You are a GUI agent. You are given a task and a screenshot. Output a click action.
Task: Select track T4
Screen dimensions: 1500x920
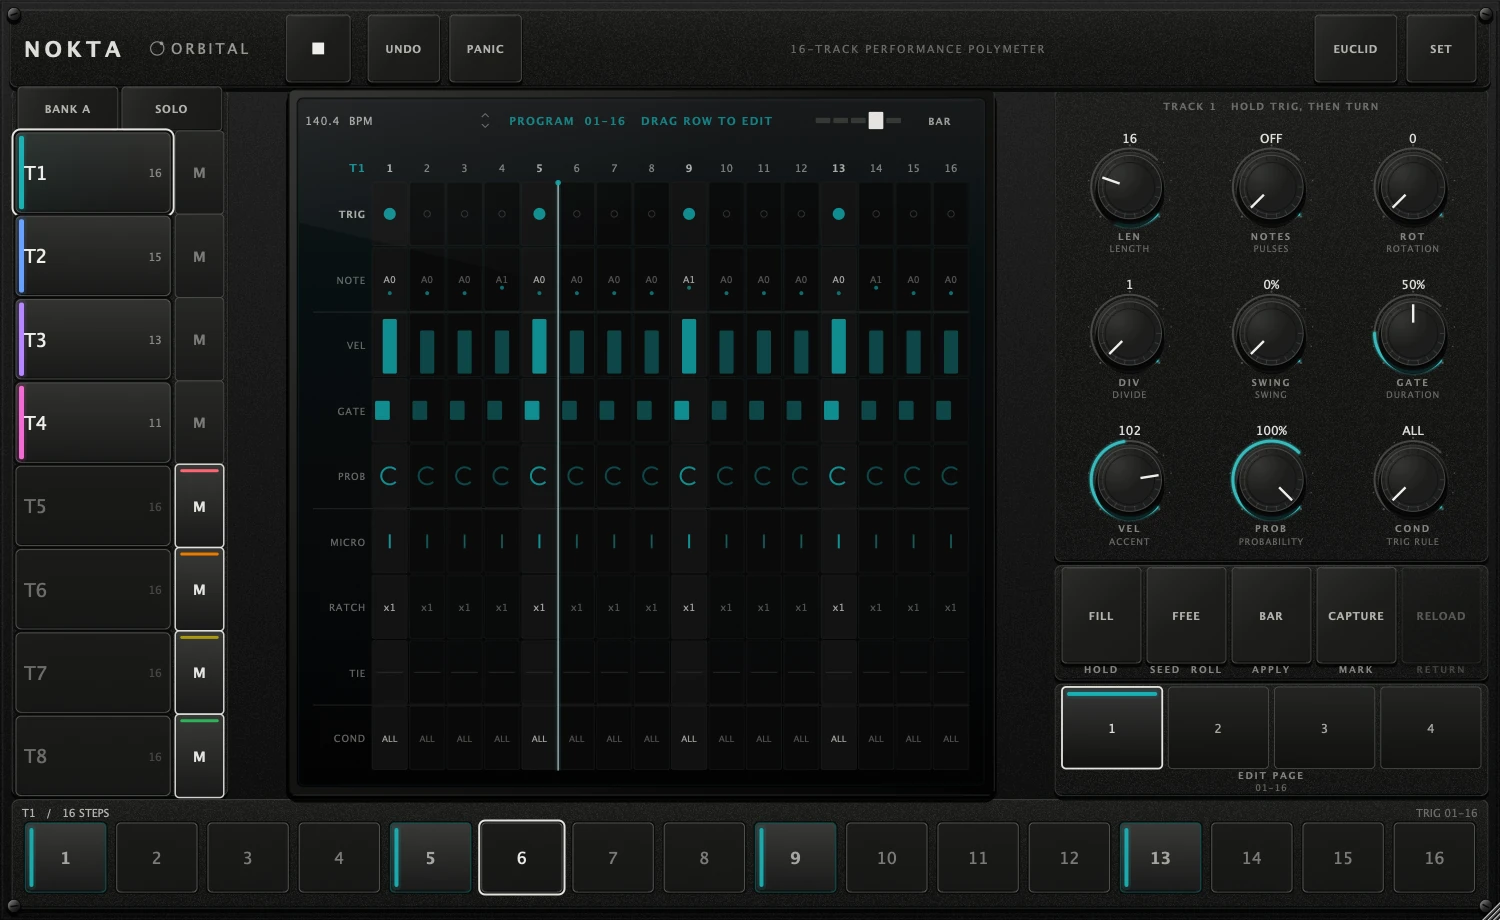(x=93, y=423)
